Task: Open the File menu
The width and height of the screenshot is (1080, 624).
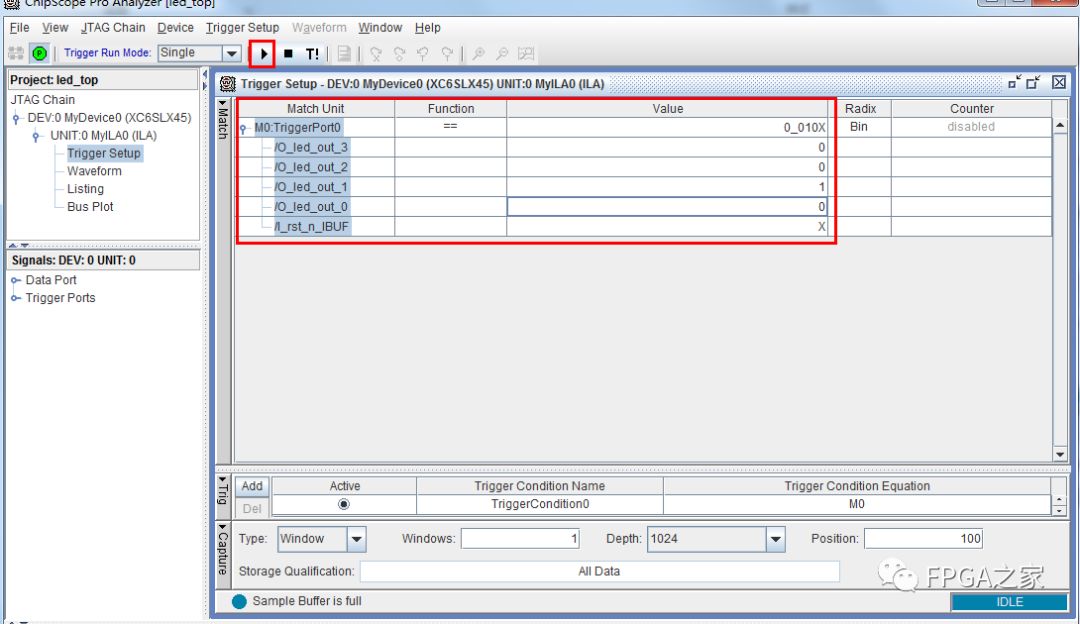Action: tap(19, 28)
